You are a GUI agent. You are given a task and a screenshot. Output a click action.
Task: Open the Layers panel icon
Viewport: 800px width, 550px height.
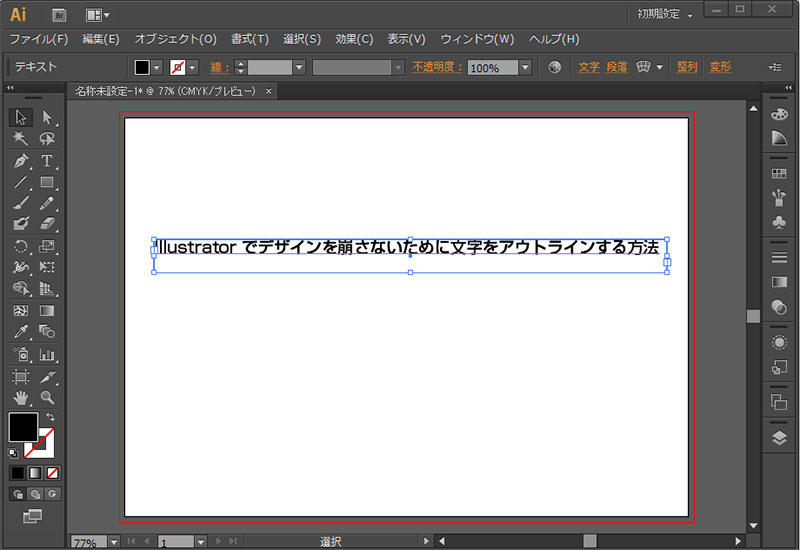(779, 437)
